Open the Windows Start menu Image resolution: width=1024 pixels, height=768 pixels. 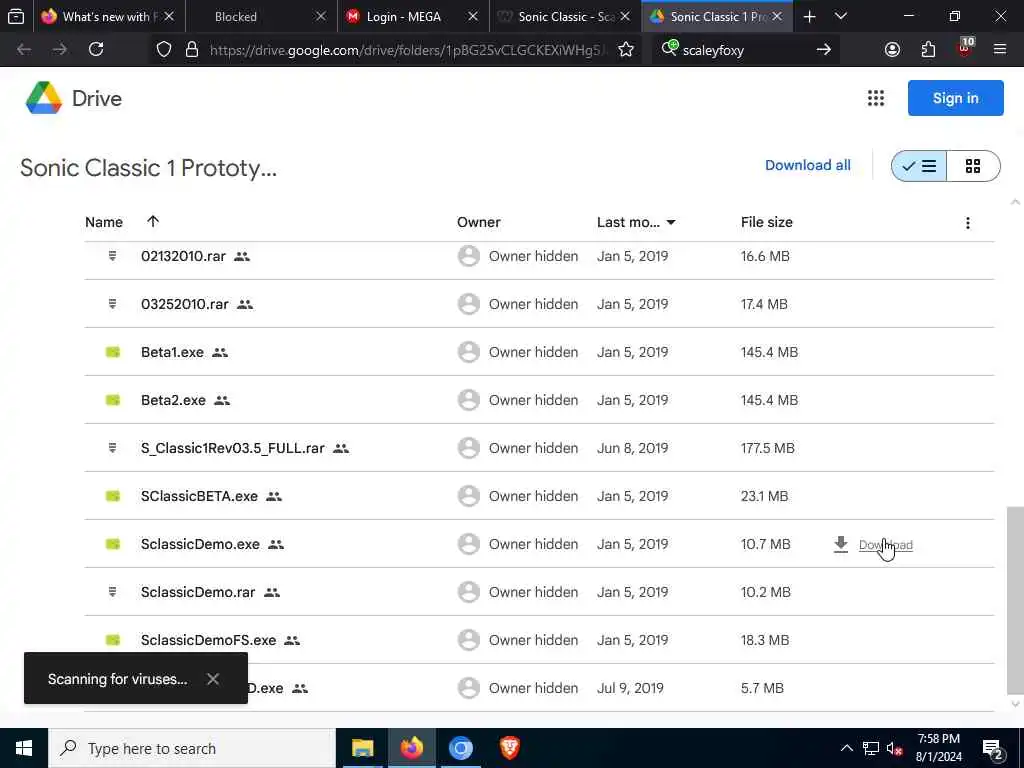tap(24, 748)
